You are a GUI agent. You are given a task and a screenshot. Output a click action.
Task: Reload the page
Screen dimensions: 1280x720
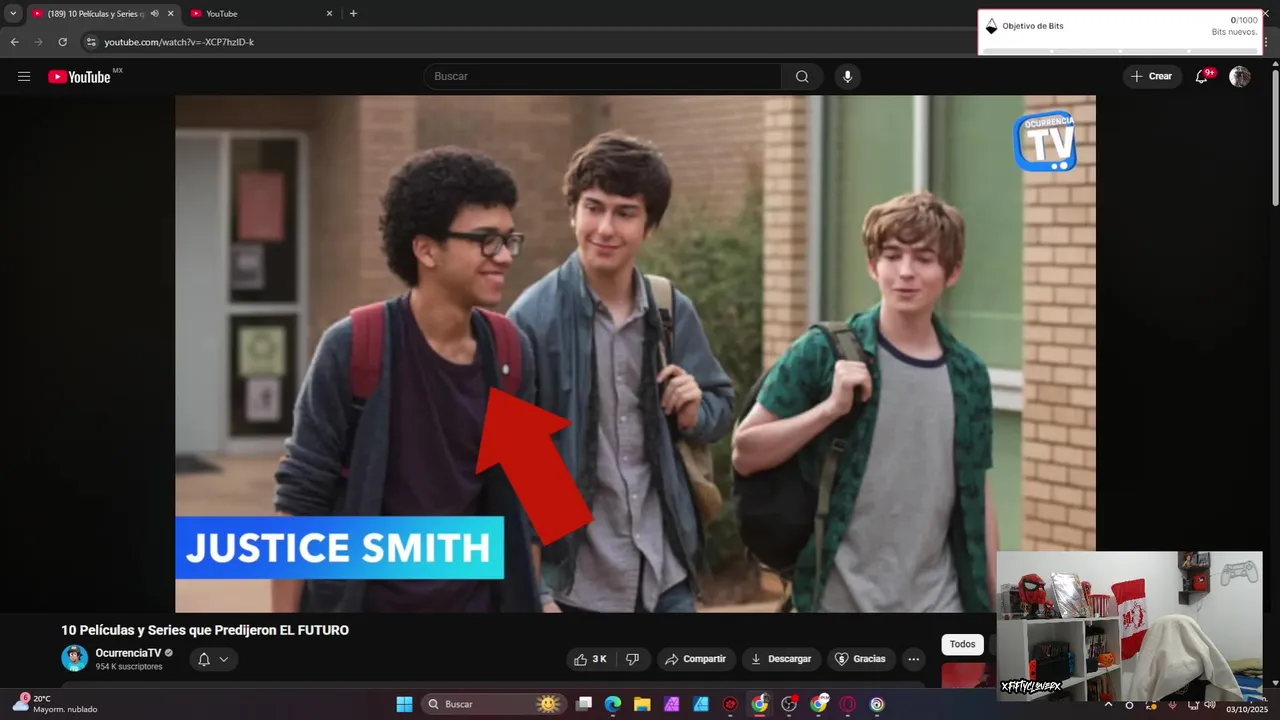63,42
